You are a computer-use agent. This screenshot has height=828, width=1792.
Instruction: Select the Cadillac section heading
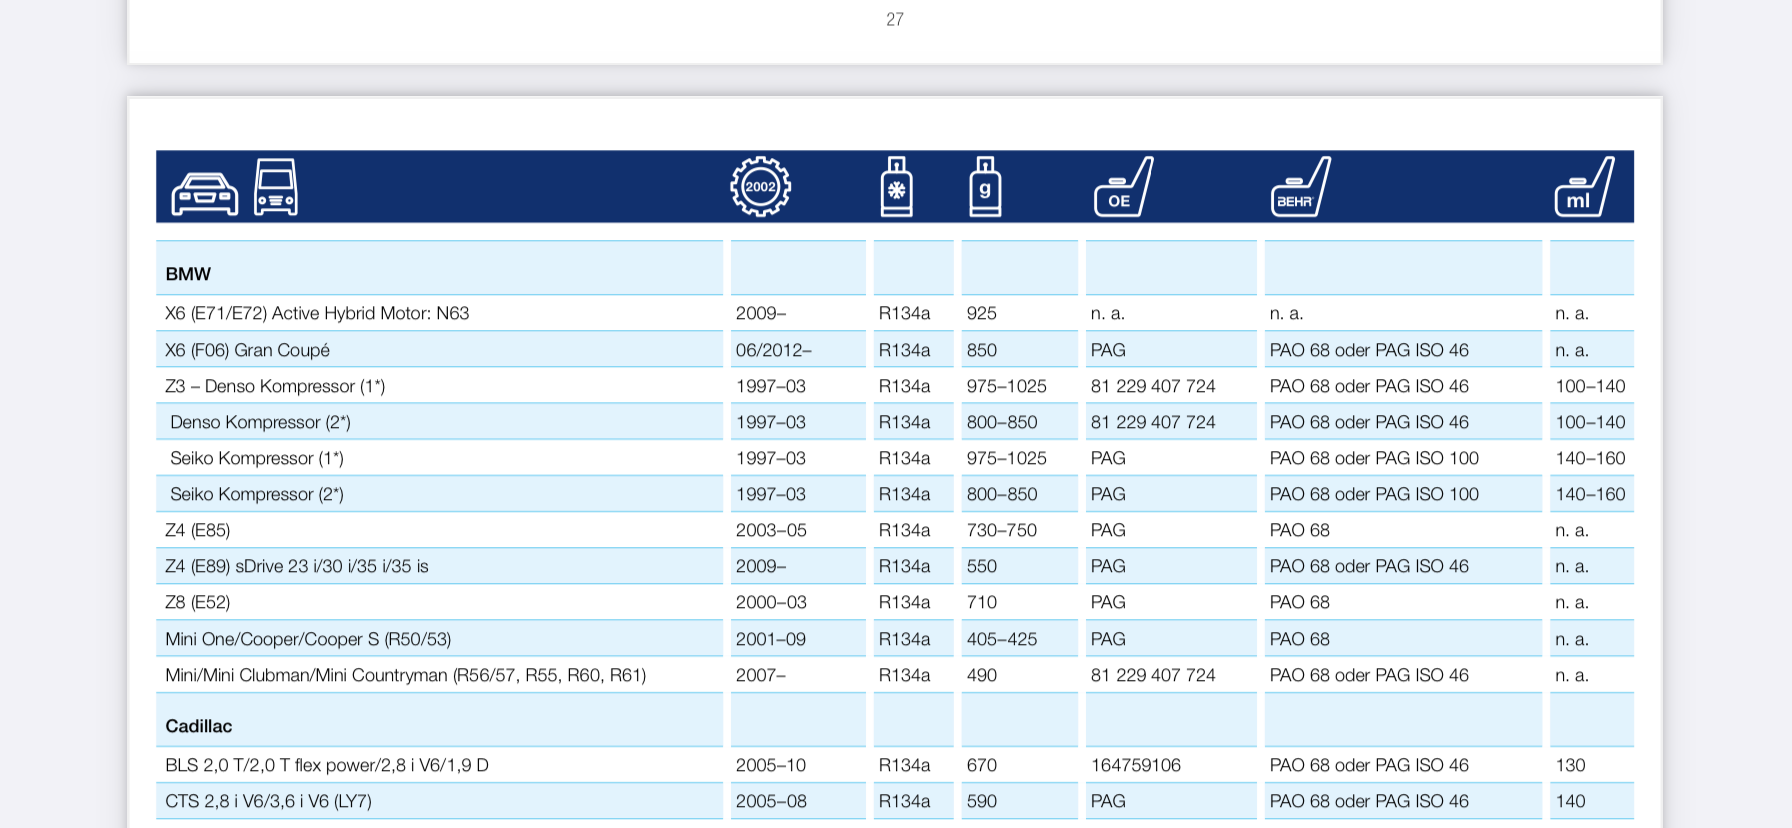coord(198,726)
